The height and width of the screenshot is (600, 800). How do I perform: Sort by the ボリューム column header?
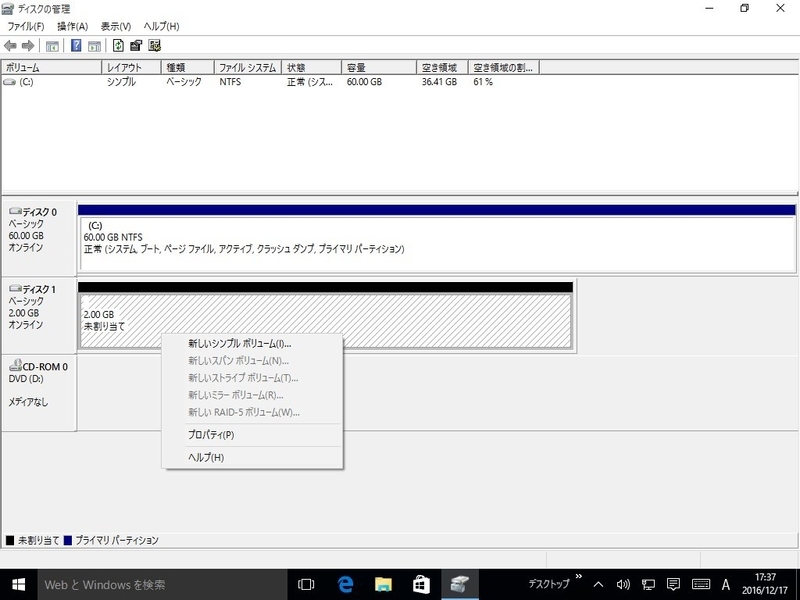(x=52, y=67)
